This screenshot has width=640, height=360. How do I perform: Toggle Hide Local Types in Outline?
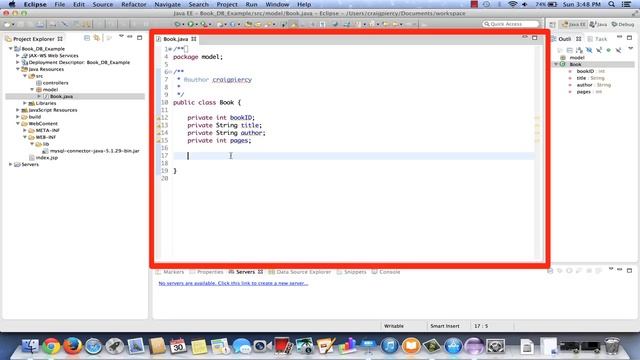tap(618, 50)
